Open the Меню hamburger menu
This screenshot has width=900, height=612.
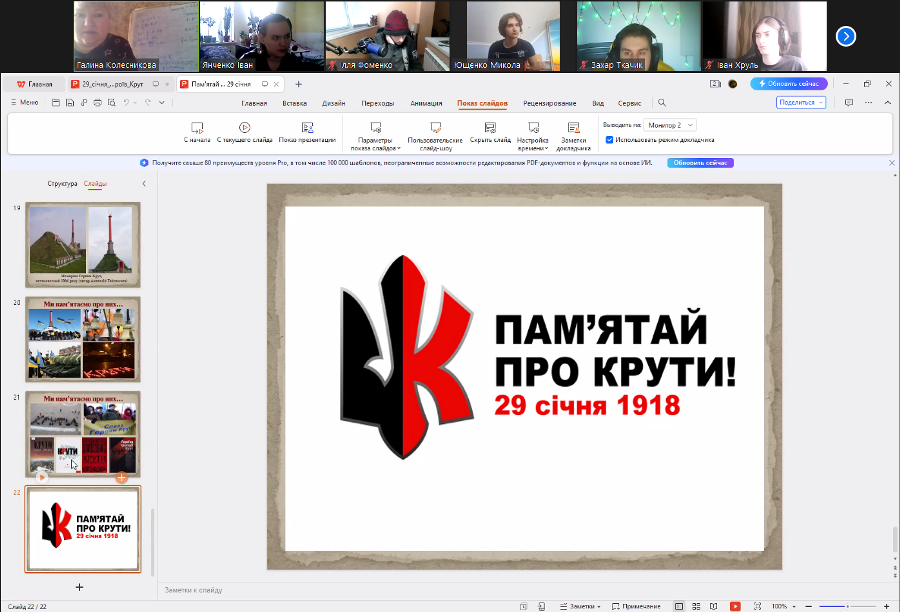(25, 102)
